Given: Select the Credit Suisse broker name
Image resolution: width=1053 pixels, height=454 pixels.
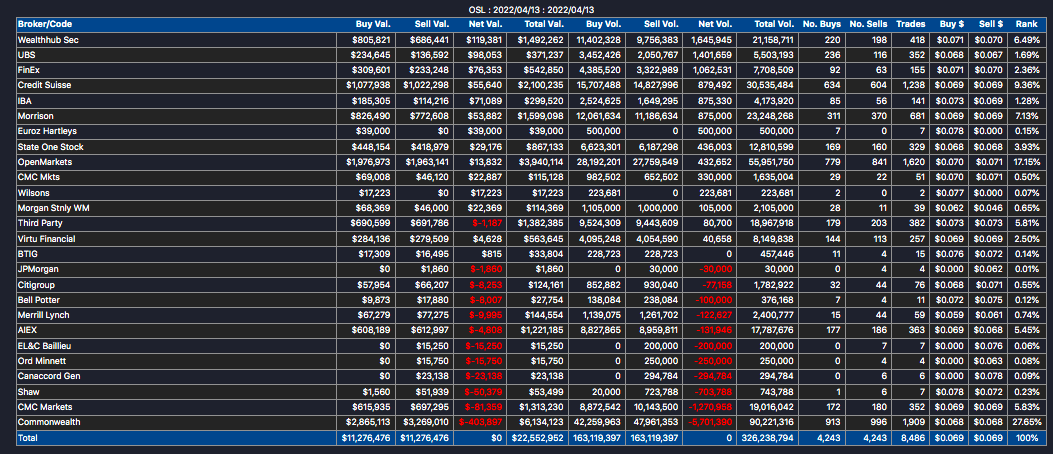Looking at the screenshot, I should 44,85.
